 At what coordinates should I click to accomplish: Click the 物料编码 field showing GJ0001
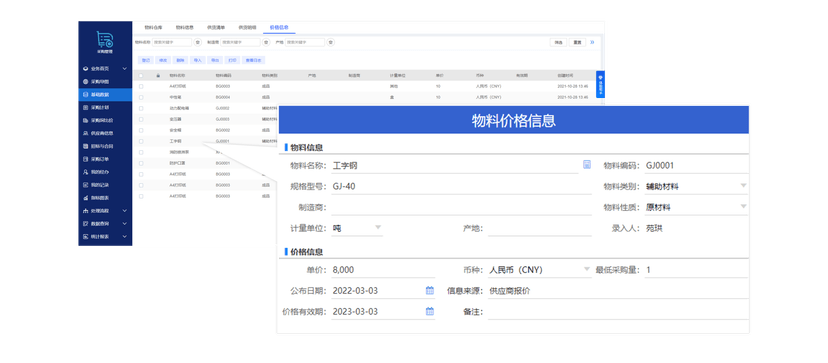pyautogui.click(x=696, y=165)
